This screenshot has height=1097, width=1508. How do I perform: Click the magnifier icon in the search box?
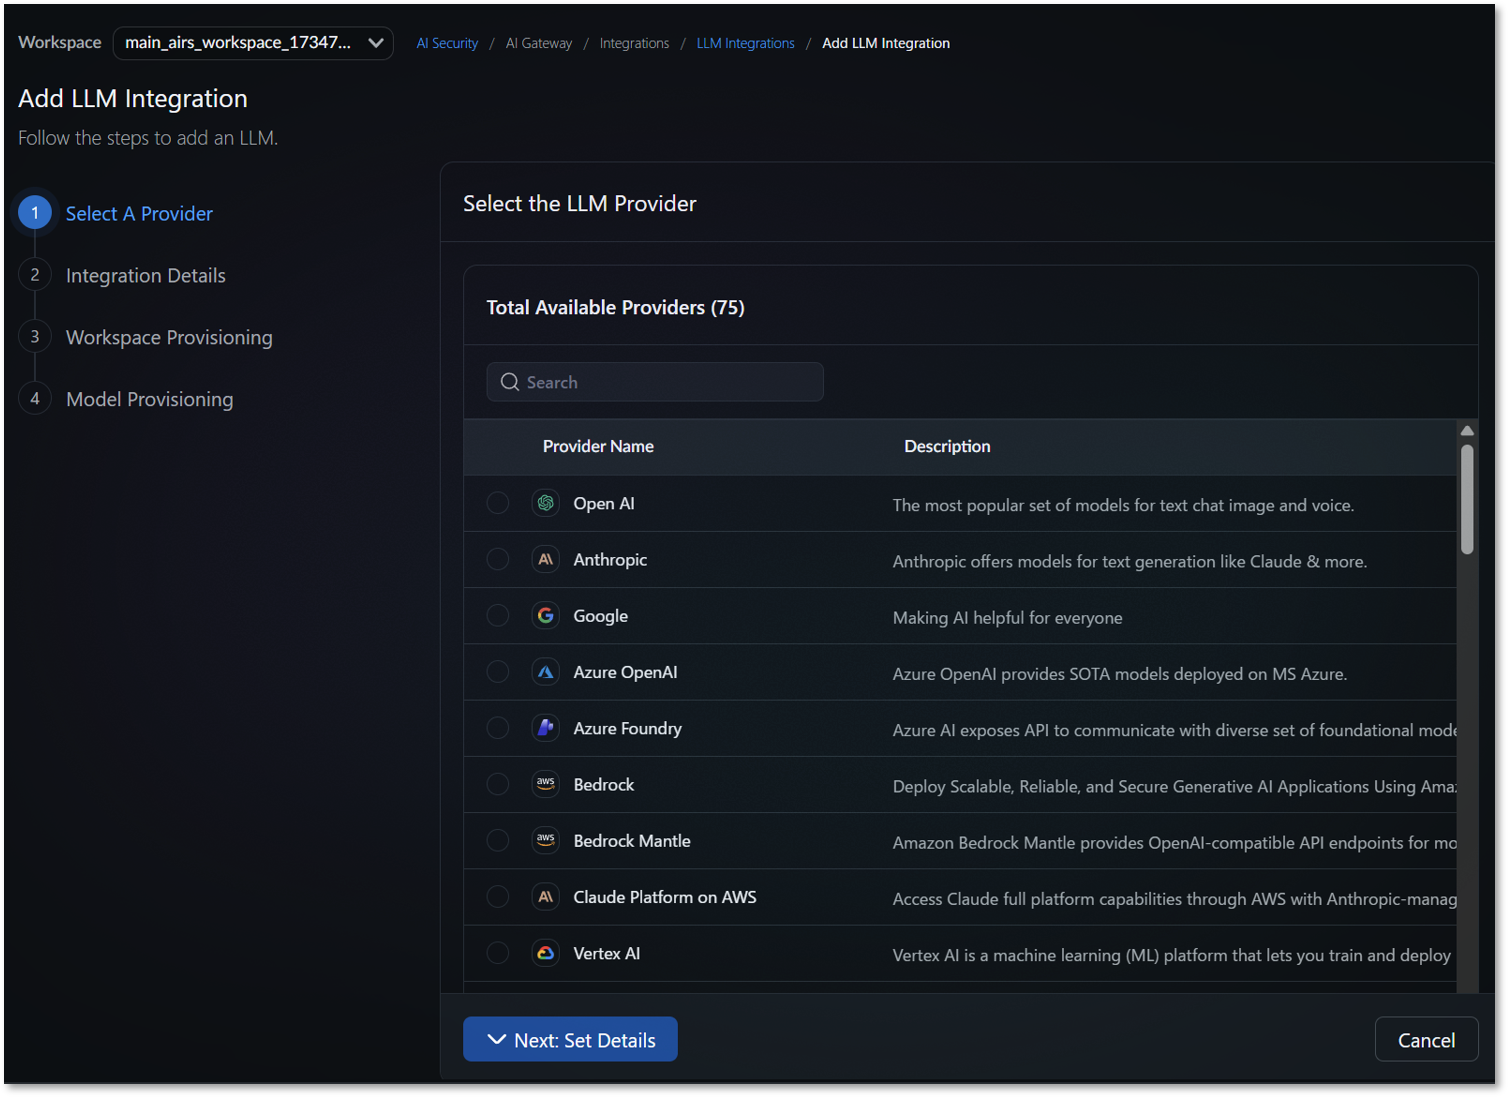click(510, 382)
